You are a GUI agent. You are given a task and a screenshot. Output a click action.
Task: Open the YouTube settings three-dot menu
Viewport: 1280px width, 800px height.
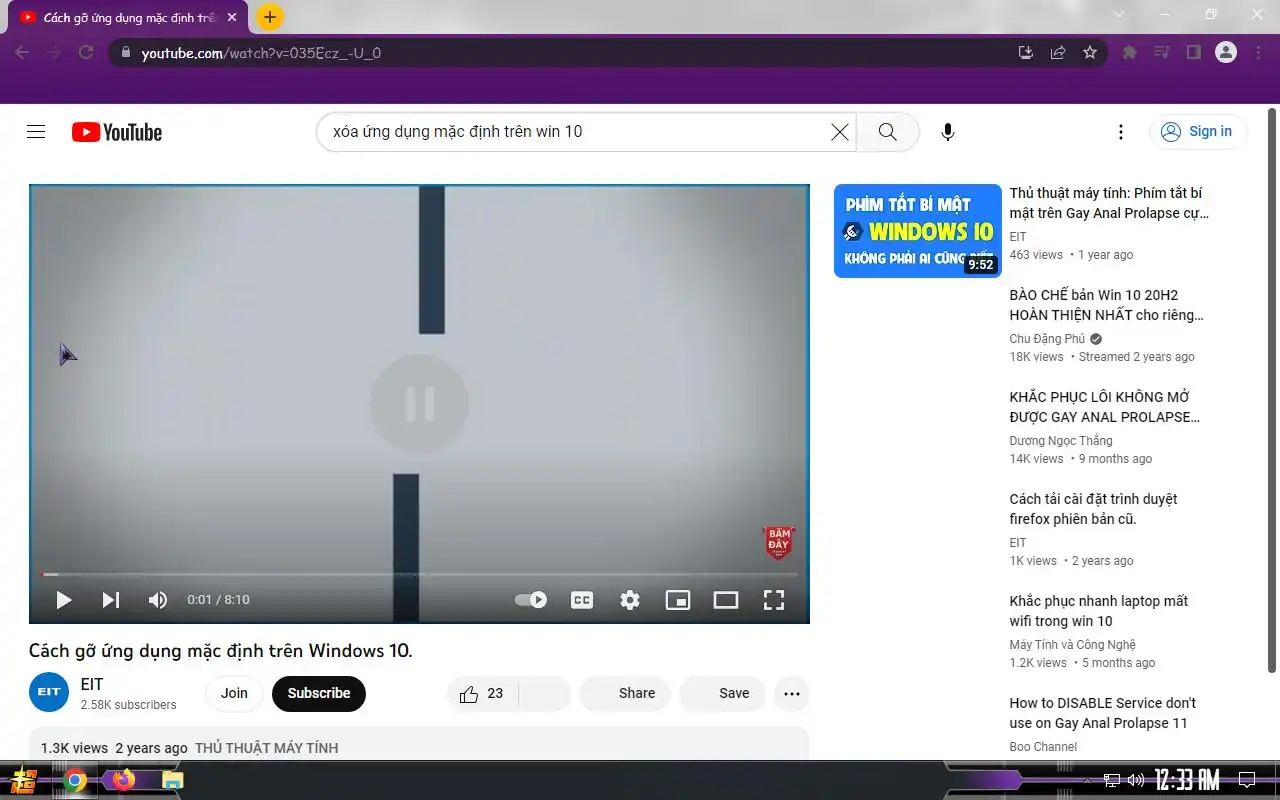tap(1121, 132)
